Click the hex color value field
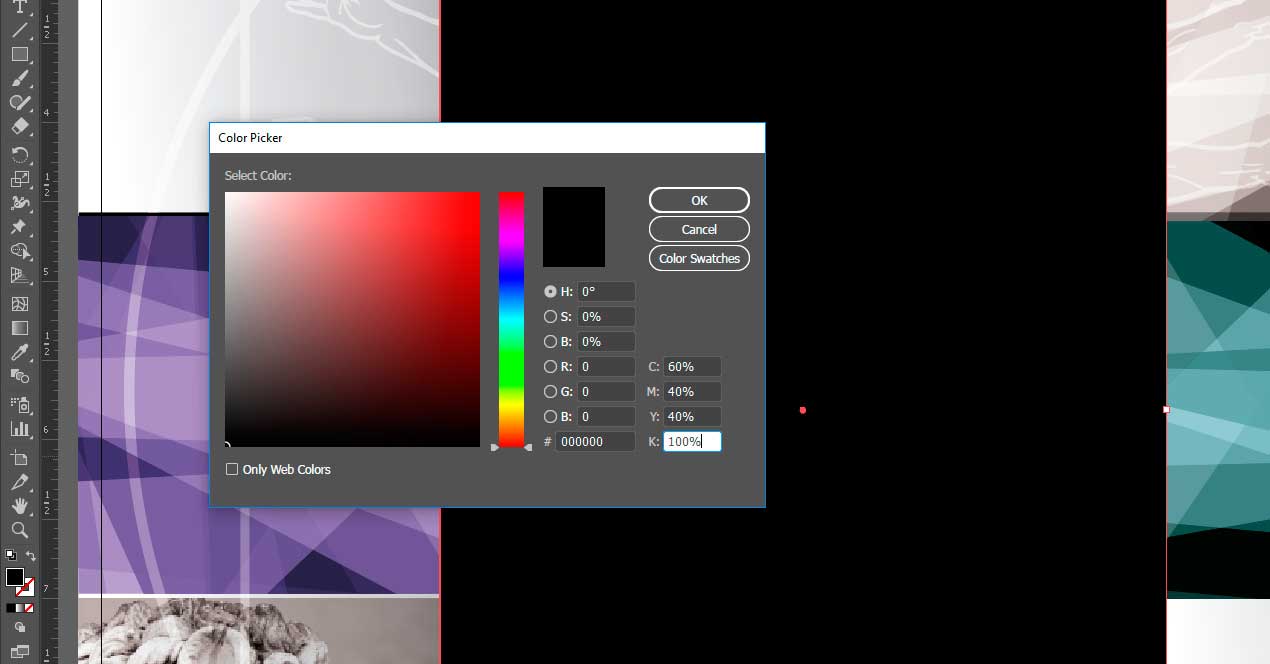Screen dimensions: 1270x664 (596, 441)
